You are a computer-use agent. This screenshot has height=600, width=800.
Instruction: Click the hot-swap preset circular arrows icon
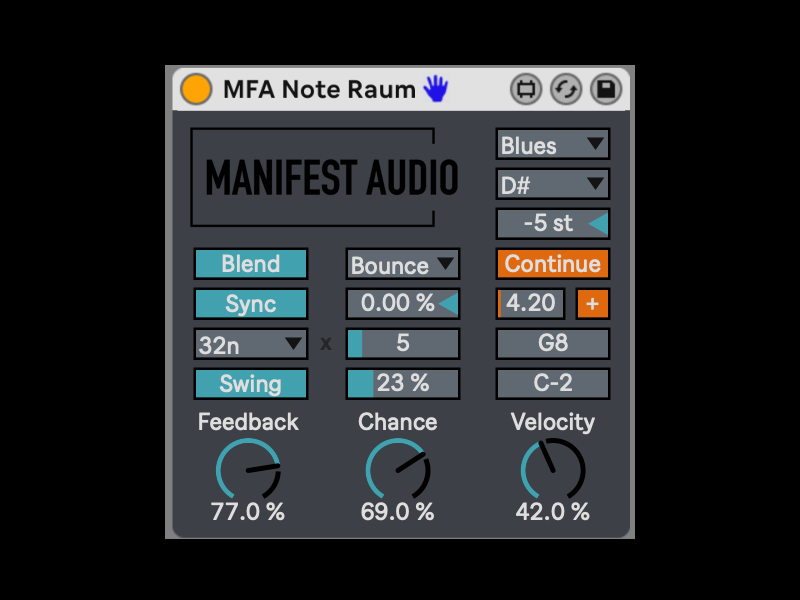(565, 89)
